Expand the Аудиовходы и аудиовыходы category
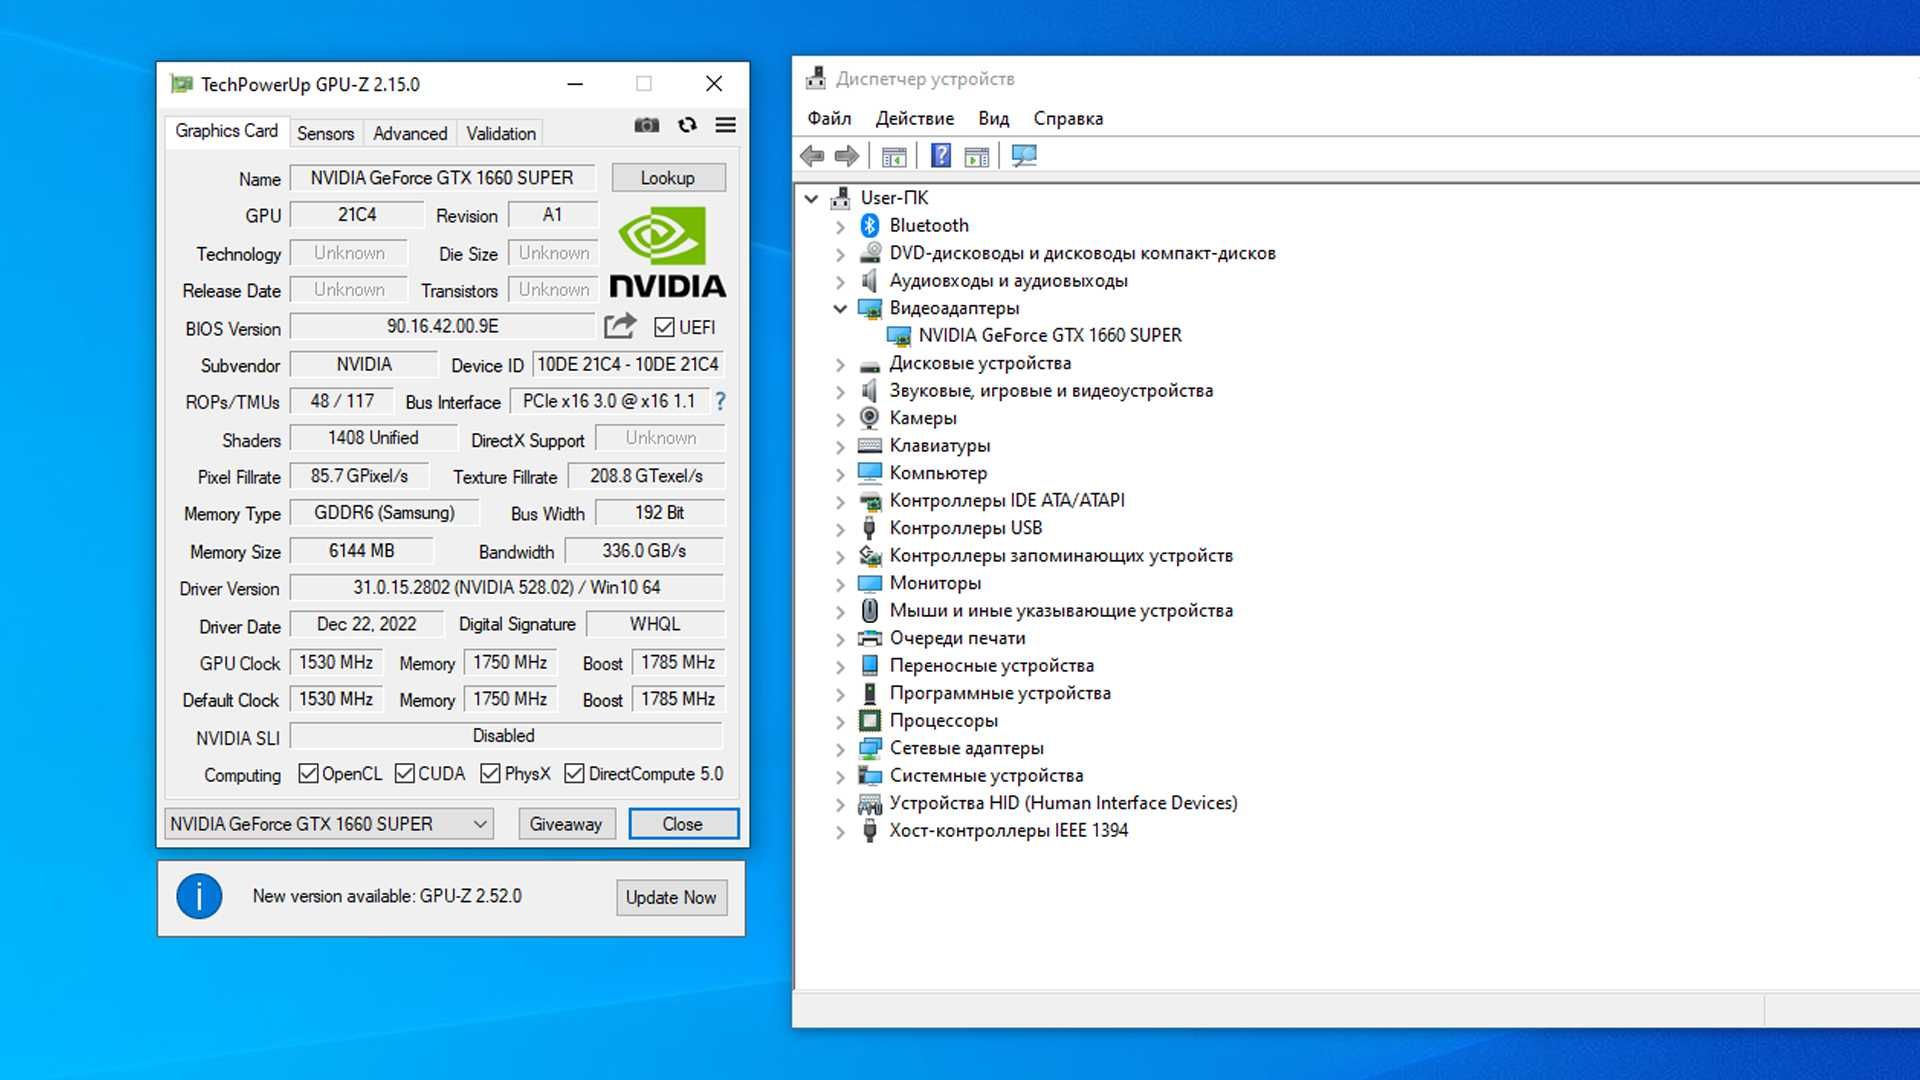Image resolution: width=1920 pixels, height=1080 pixels. [840, 281]
